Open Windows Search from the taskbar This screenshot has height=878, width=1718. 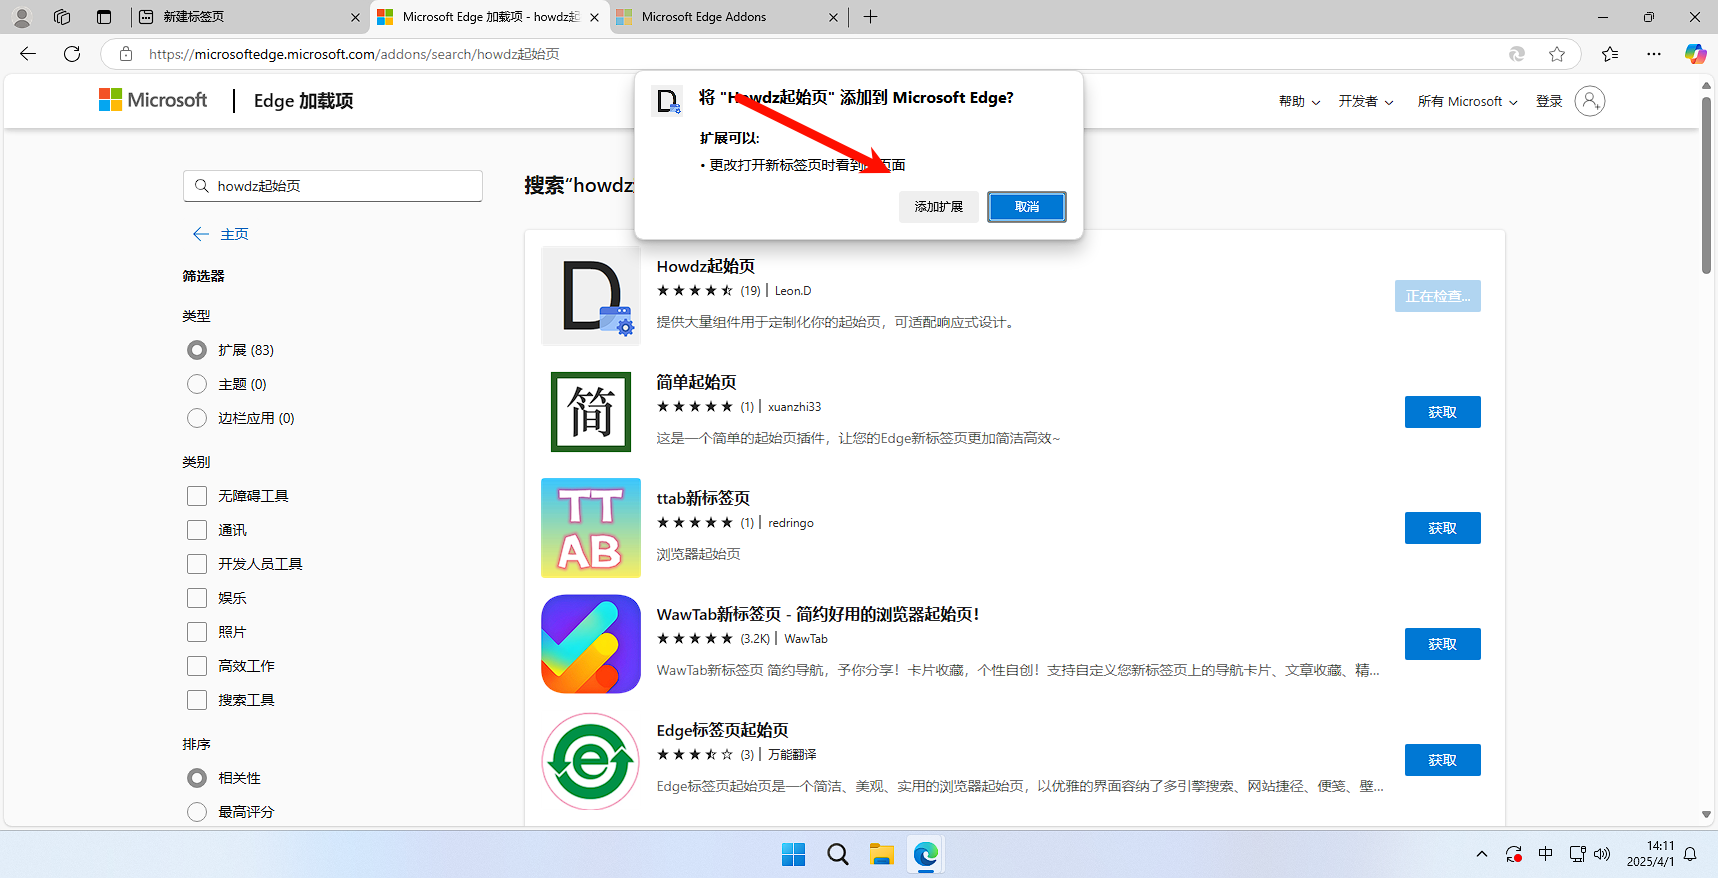coord(838,854)
